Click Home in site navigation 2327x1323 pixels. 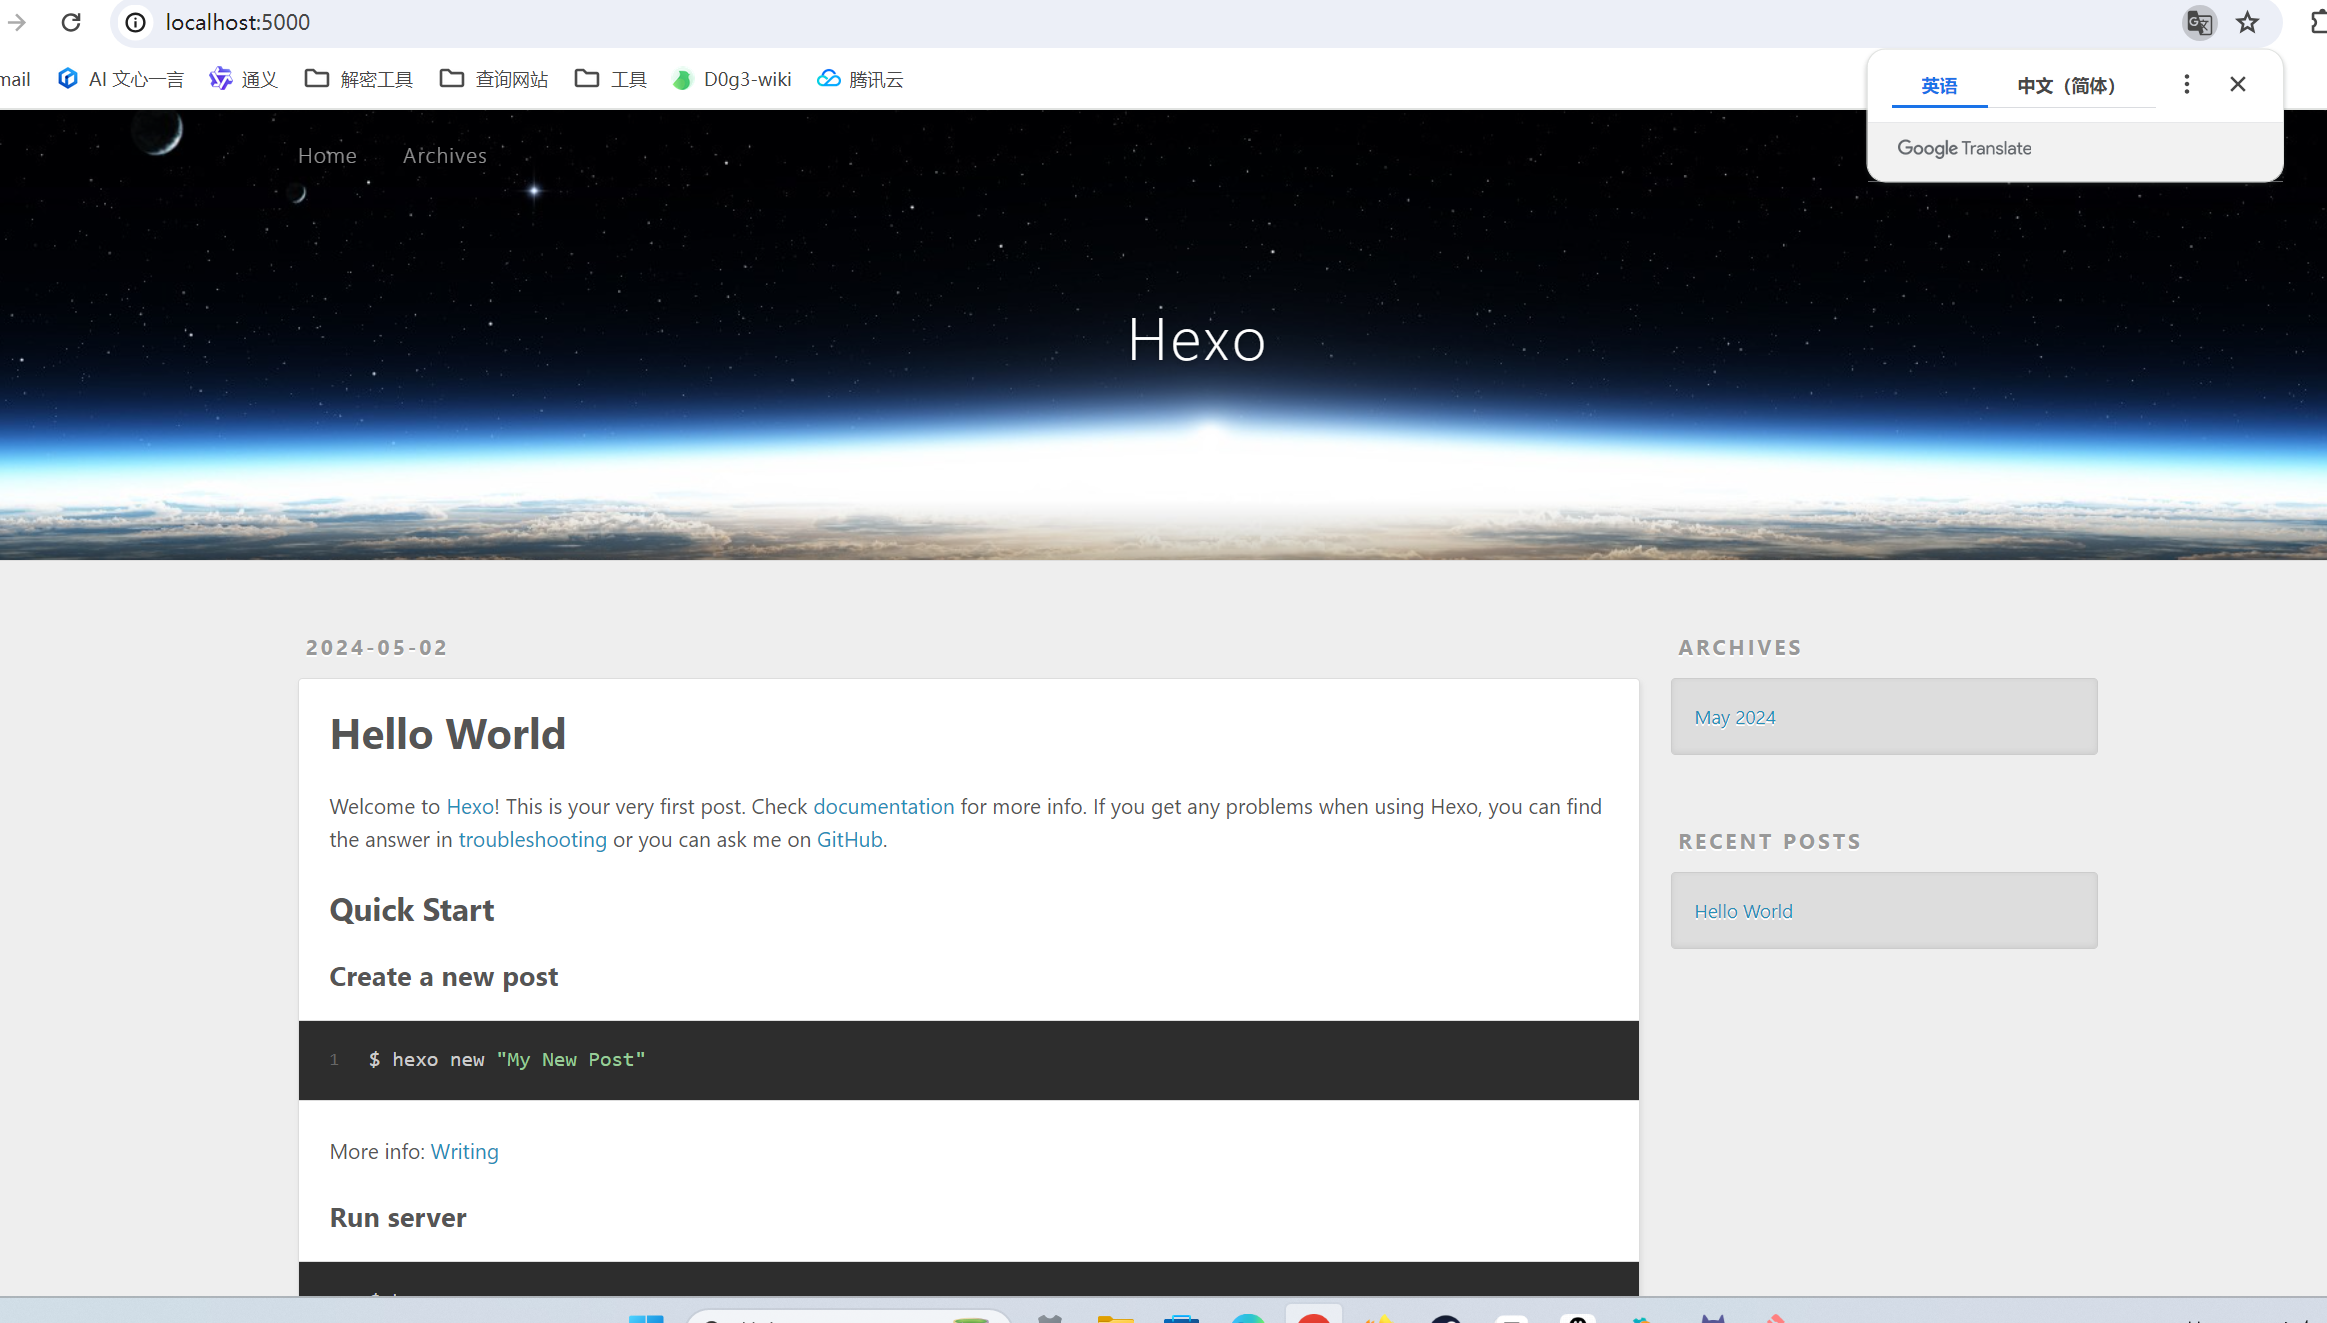(327, 156)
